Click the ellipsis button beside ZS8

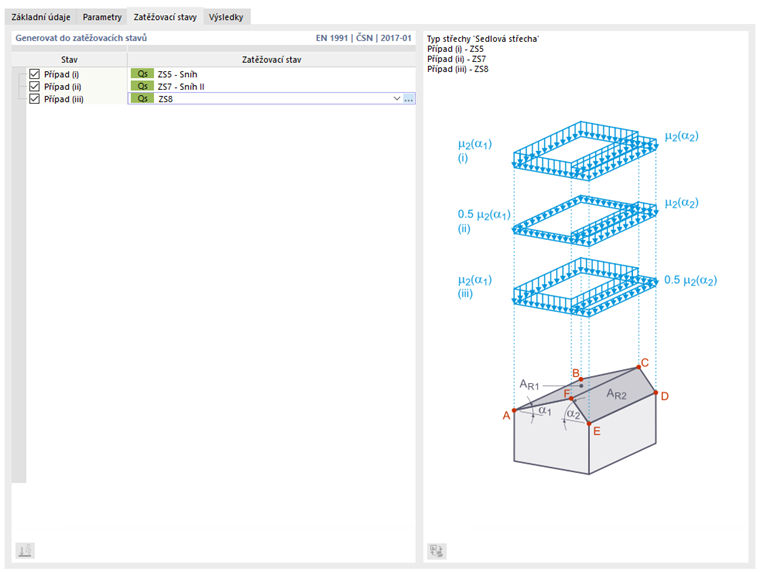409,99
